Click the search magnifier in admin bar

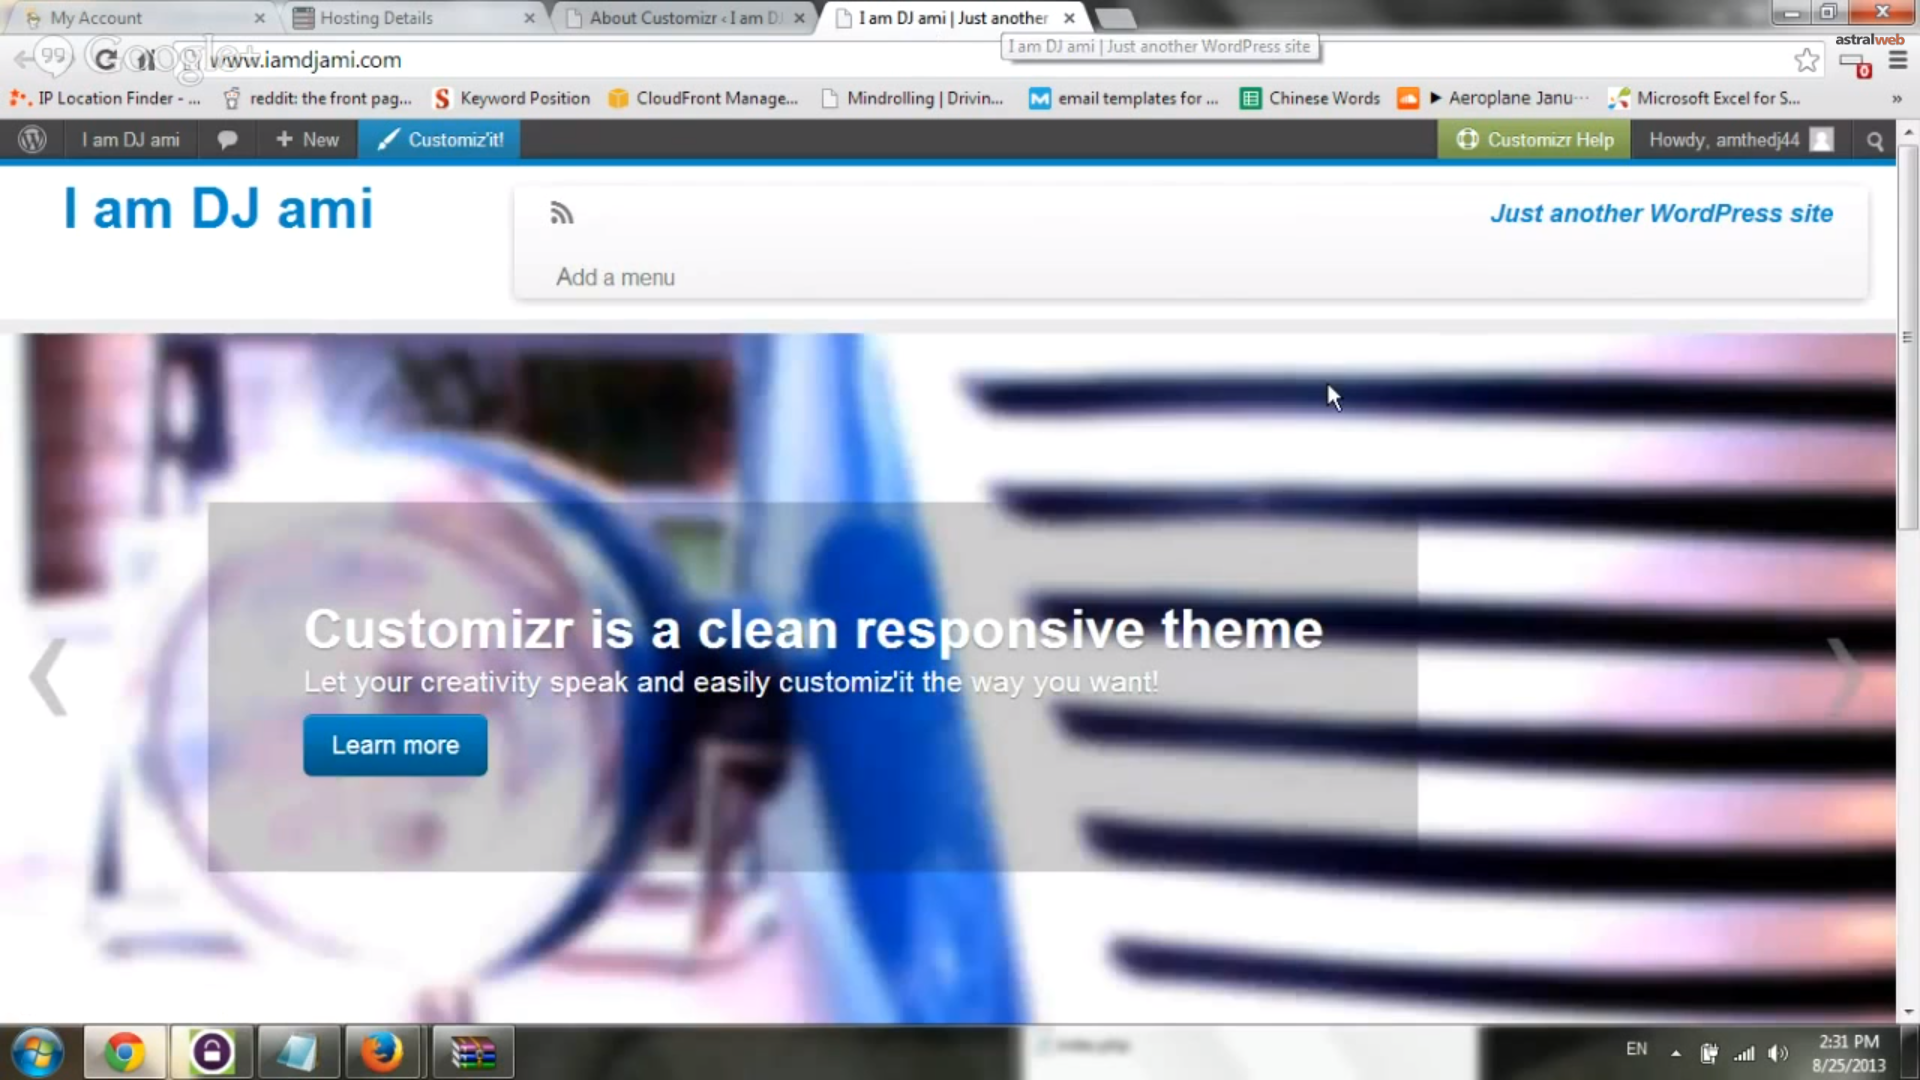coord(1875,141)
